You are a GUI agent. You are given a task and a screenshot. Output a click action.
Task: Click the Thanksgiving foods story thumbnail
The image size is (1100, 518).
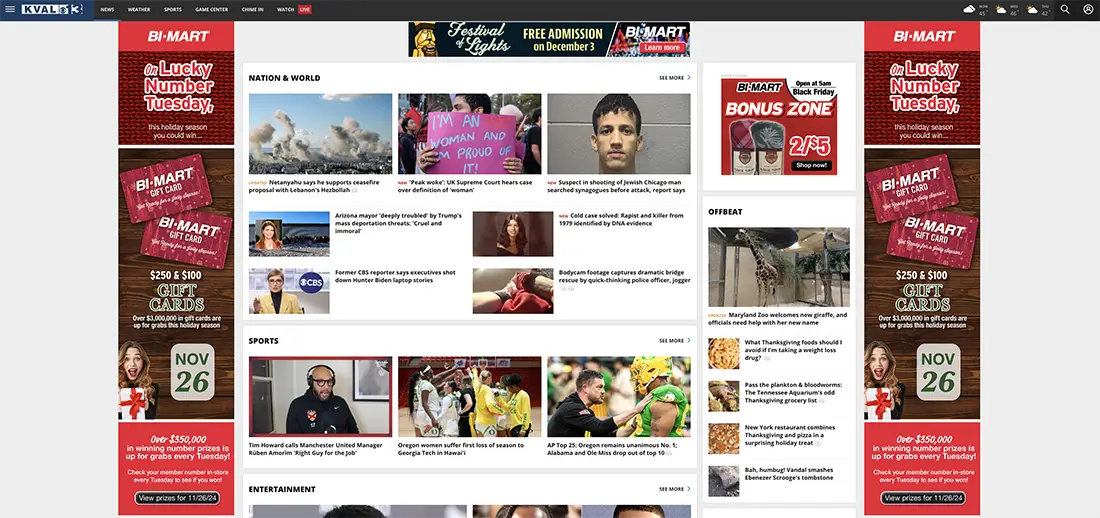click(723, 354)
